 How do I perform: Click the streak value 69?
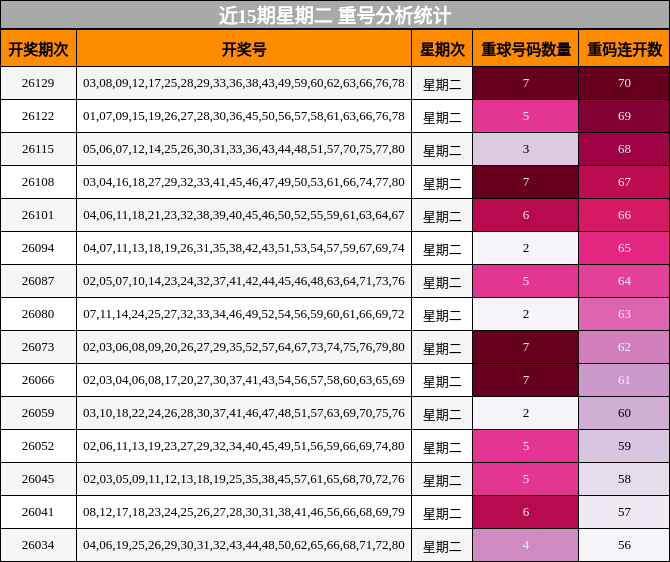click(x=624, y=116)
